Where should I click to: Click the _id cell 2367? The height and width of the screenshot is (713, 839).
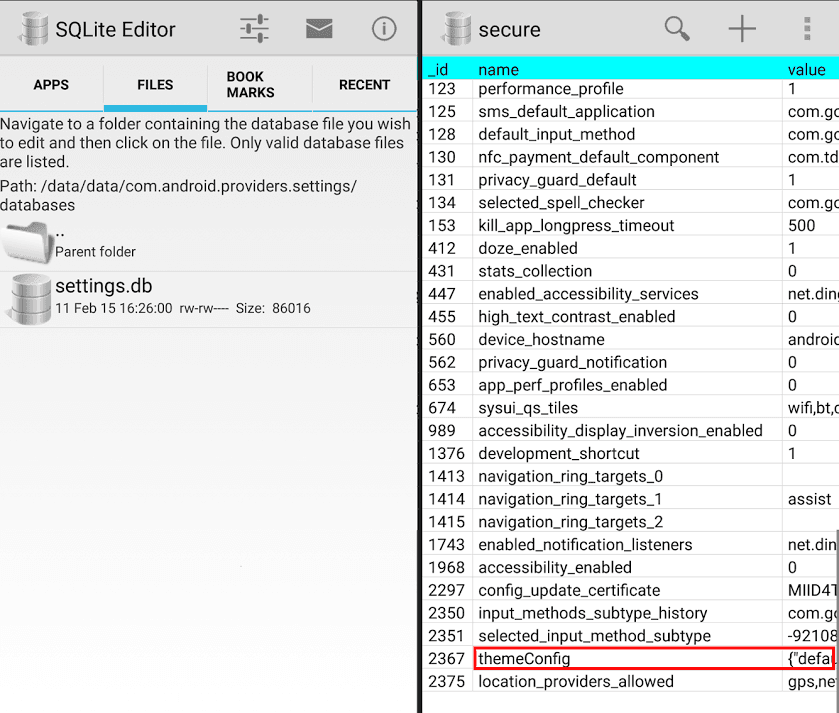[446, 658]
